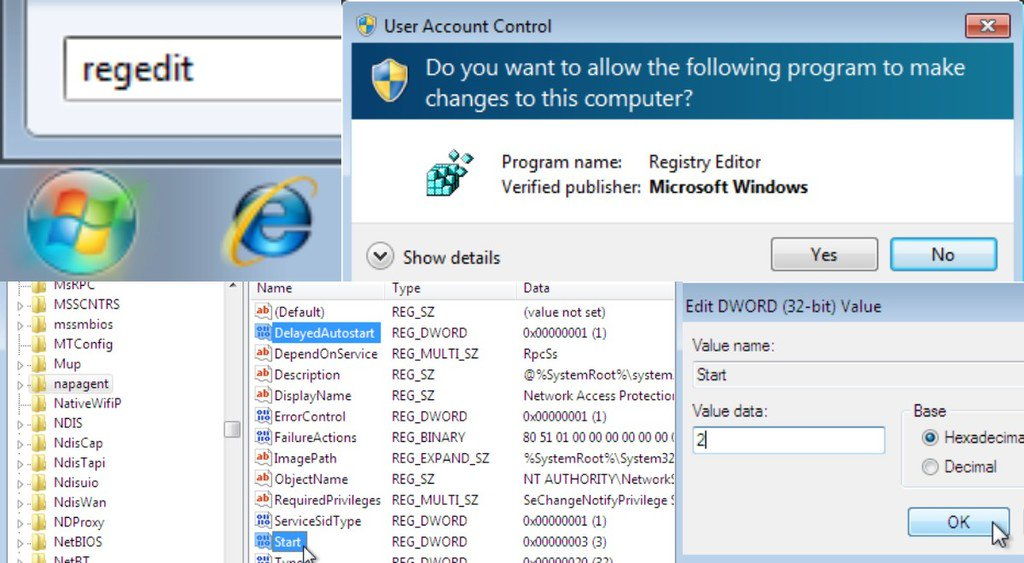Select the Decimal base option

[930, 466]
